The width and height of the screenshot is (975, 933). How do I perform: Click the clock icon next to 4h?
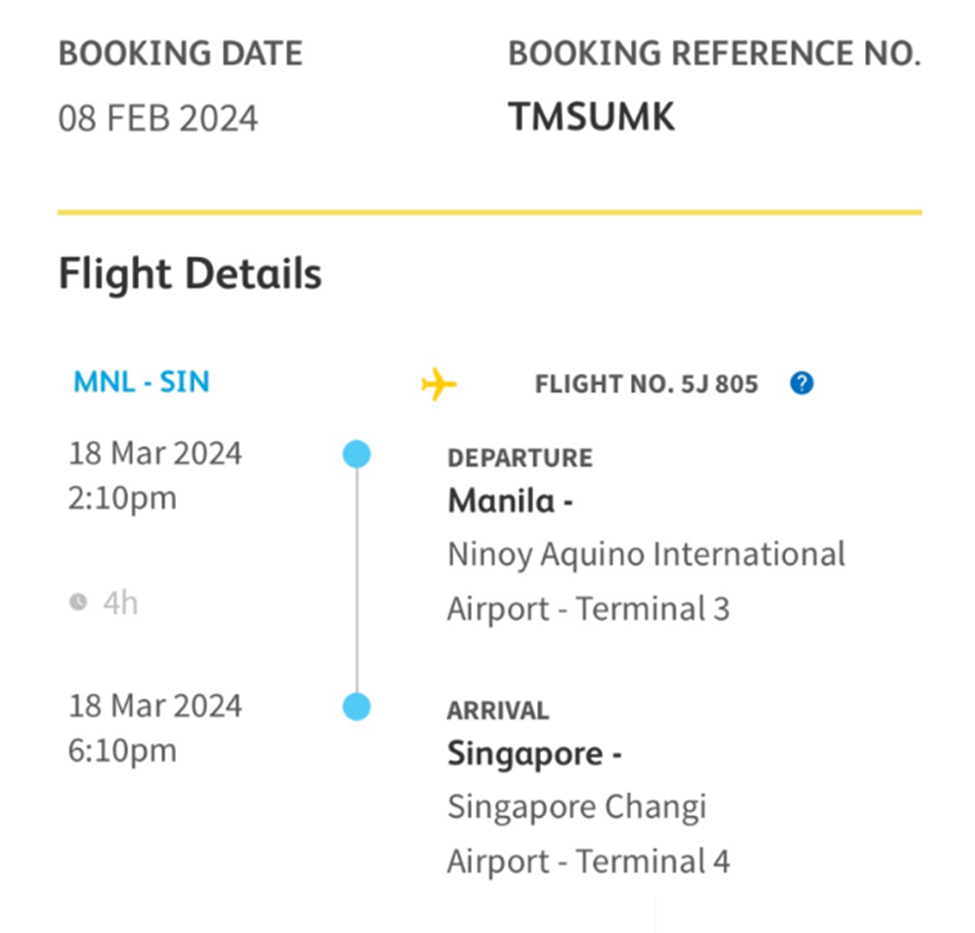[x=78, y=602]
